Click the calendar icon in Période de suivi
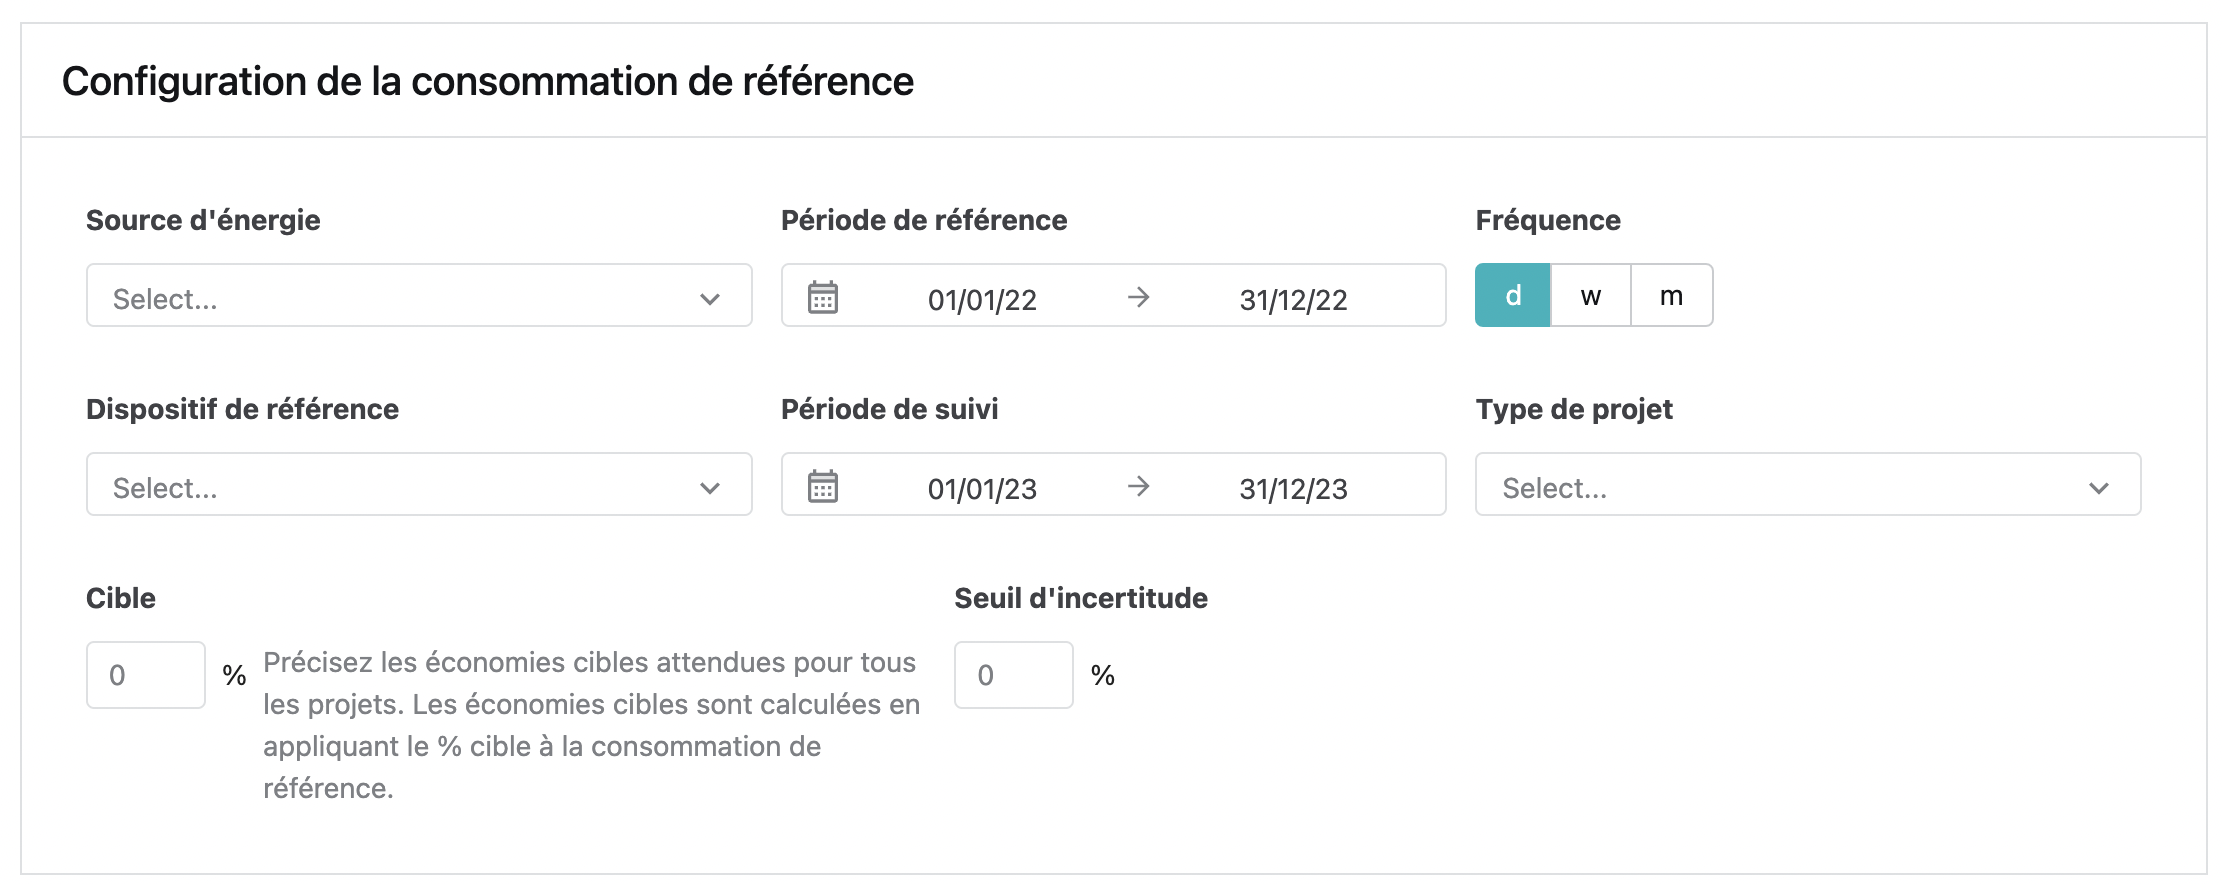The image size is (2222, 884). (823, 486)
